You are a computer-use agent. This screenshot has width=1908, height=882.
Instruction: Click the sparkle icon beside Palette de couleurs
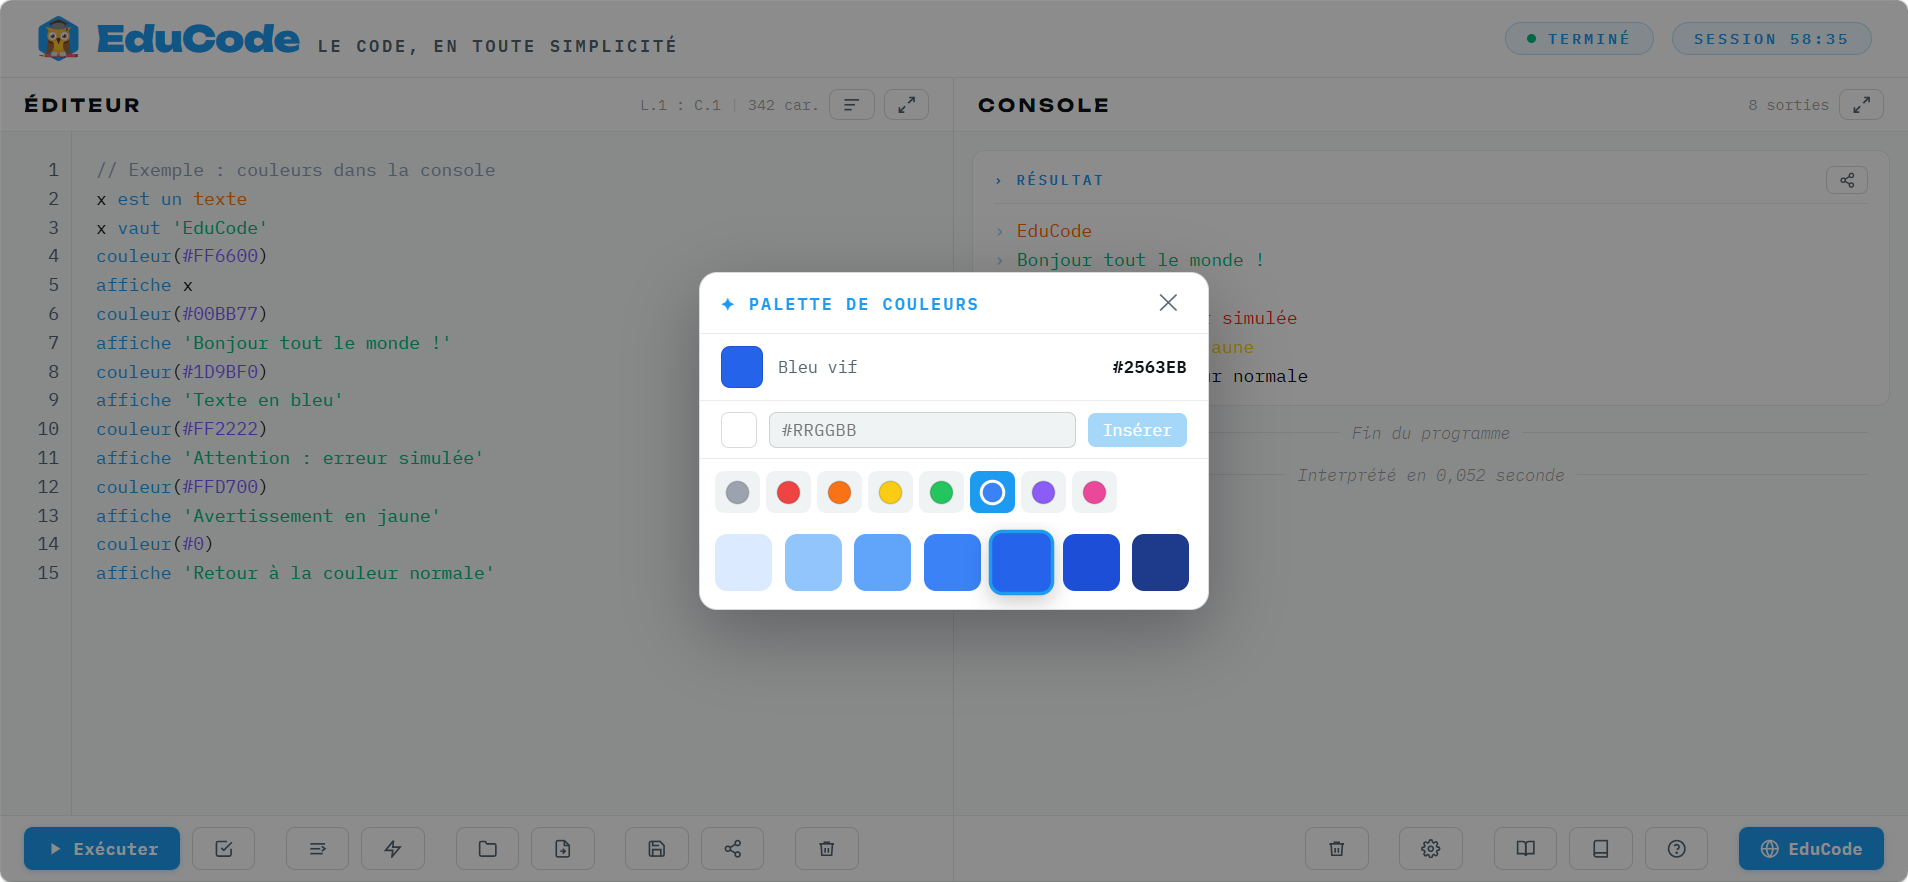click(x=728, y=304)
